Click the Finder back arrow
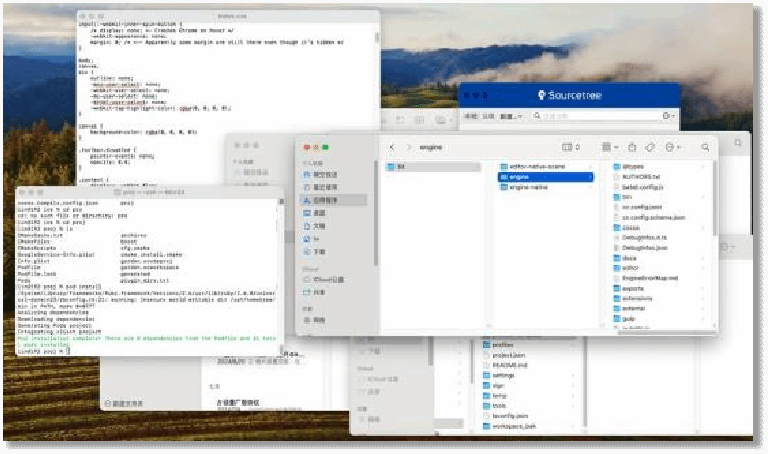Screen dimensions: 768x454 392,147
